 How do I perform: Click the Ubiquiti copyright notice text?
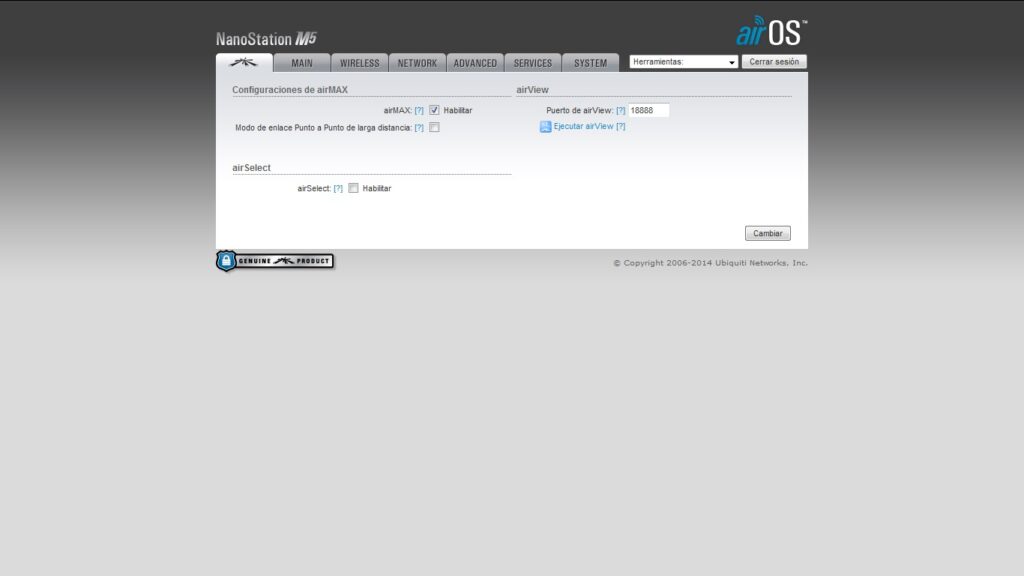coord(710,263)
